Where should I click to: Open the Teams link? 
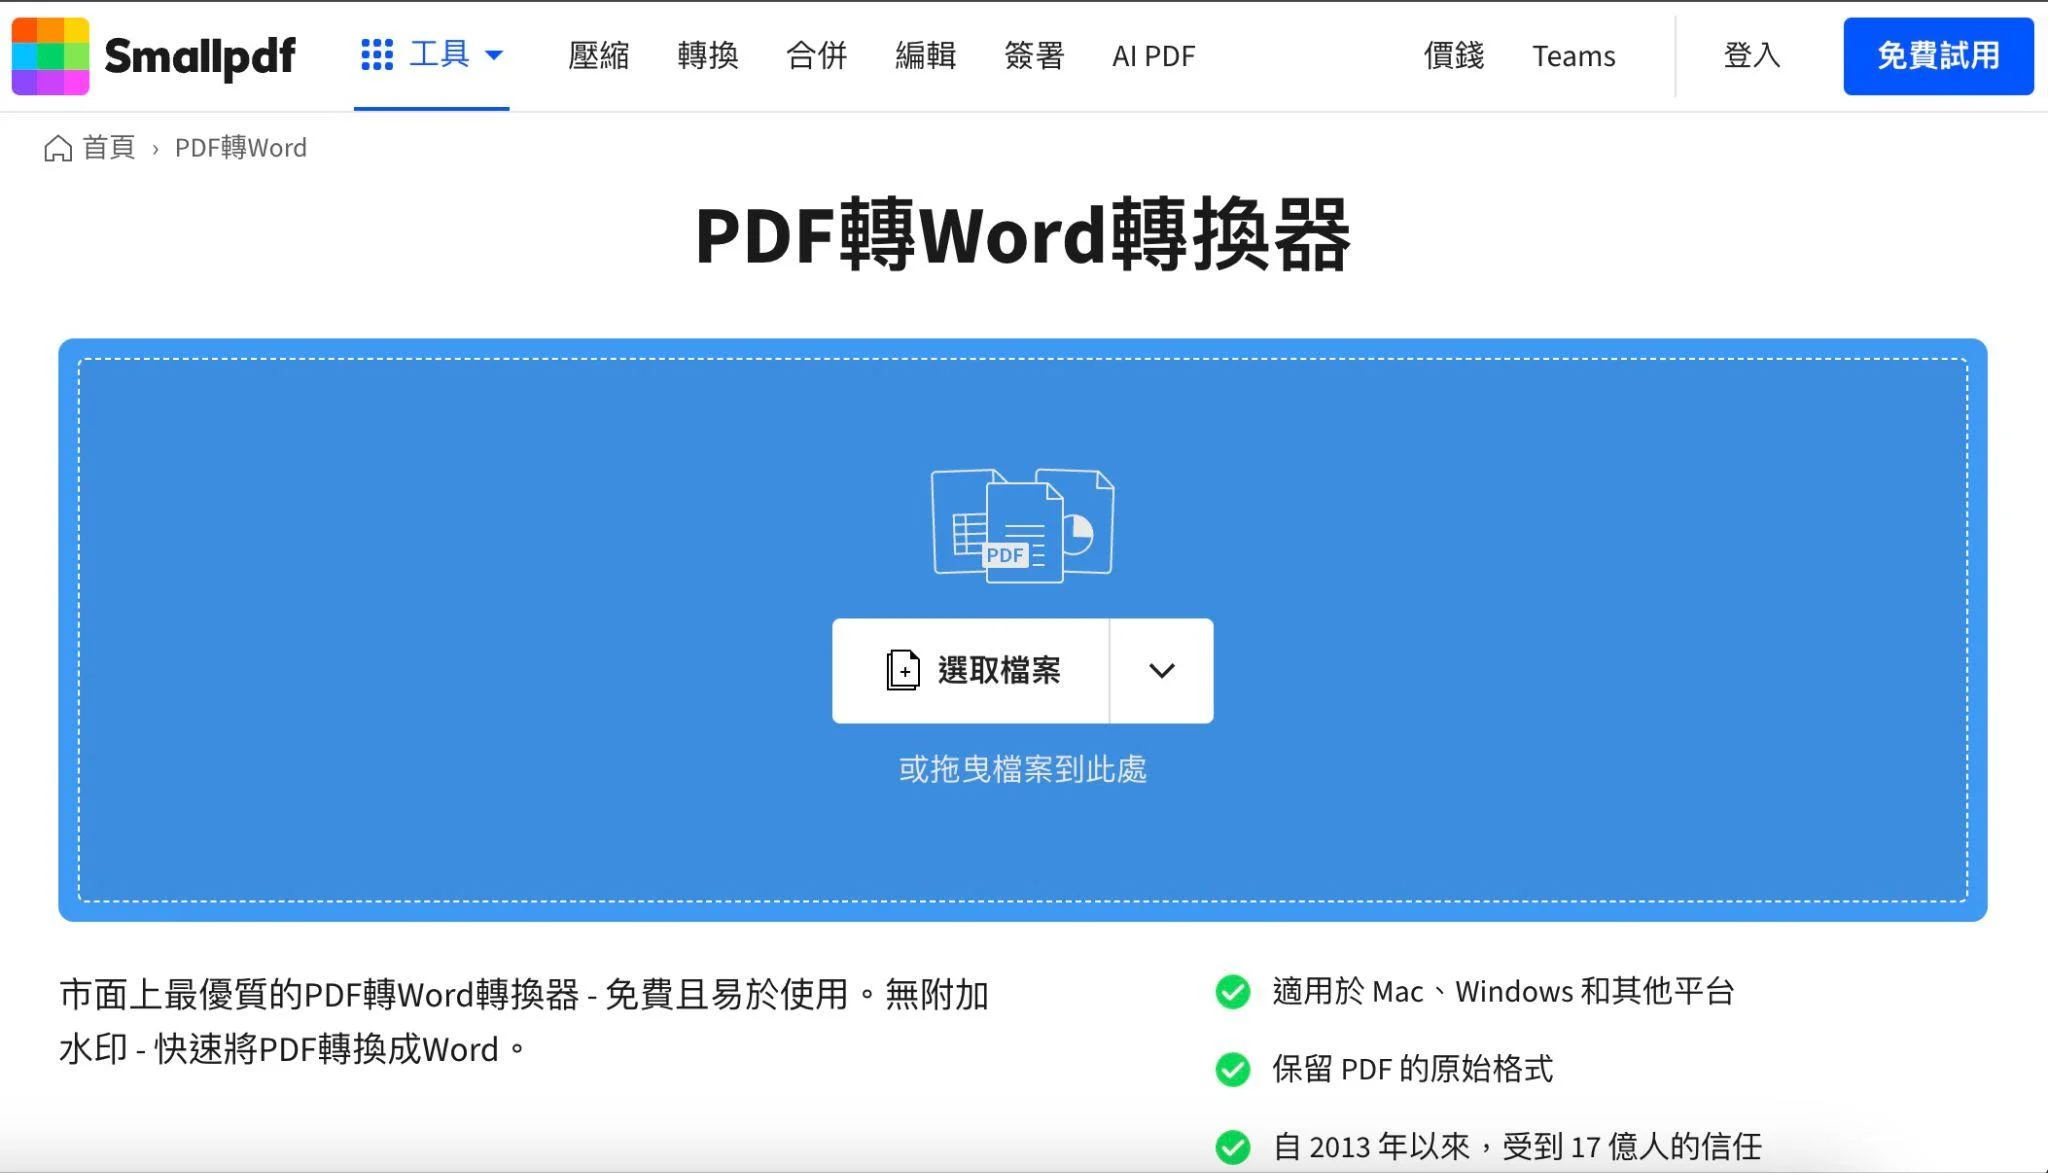(x=1573, y=56)
